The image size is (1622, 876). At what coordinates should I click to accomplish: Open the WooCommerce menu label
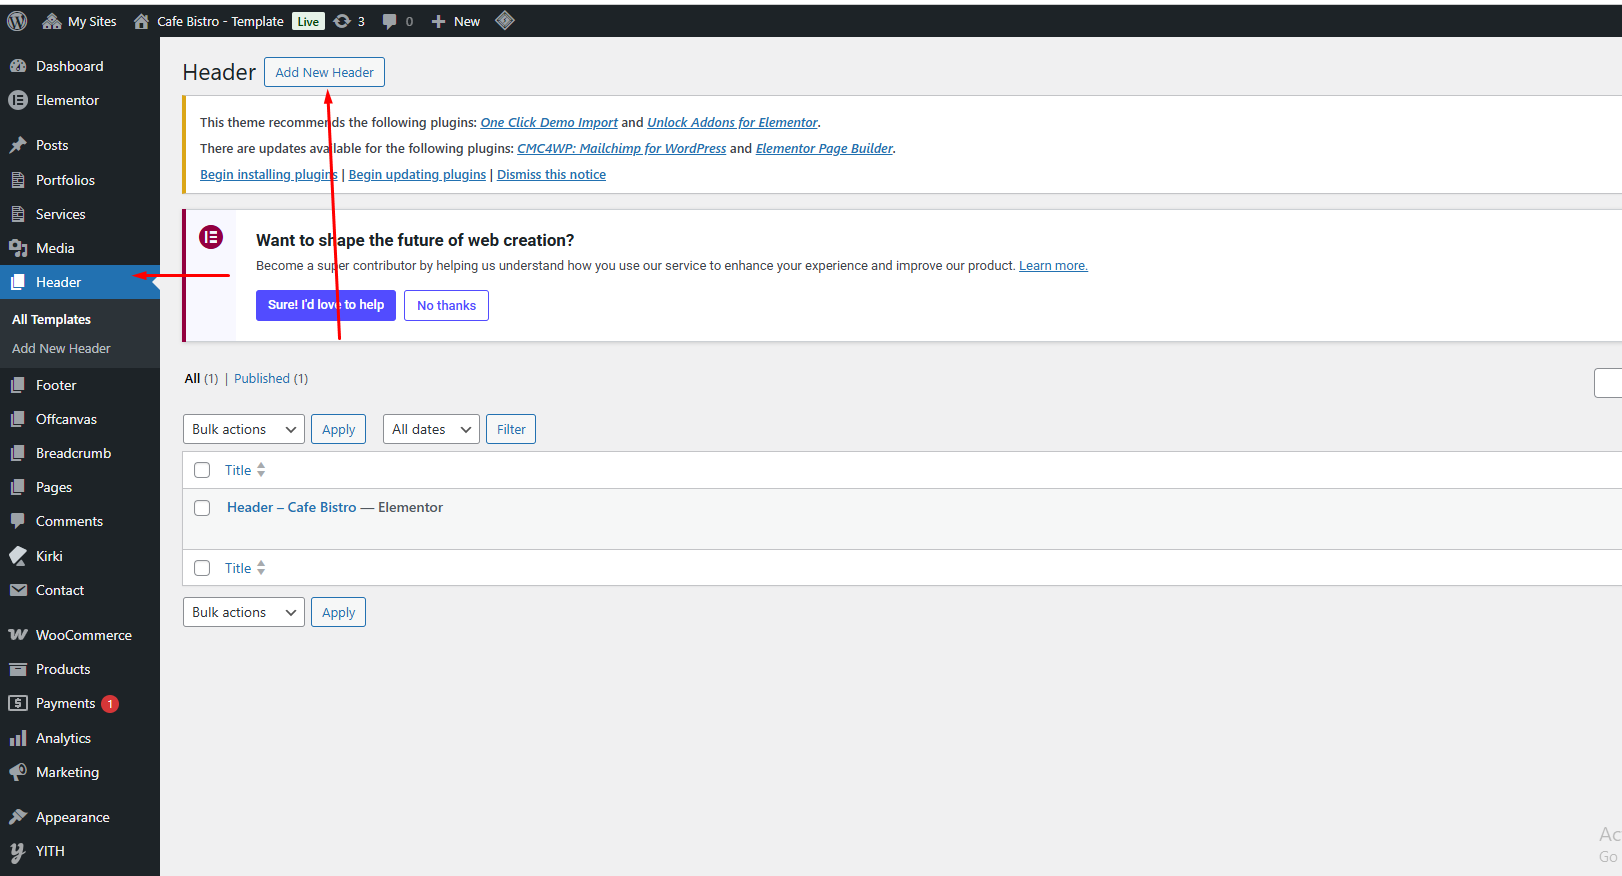[x=84, y=635]
